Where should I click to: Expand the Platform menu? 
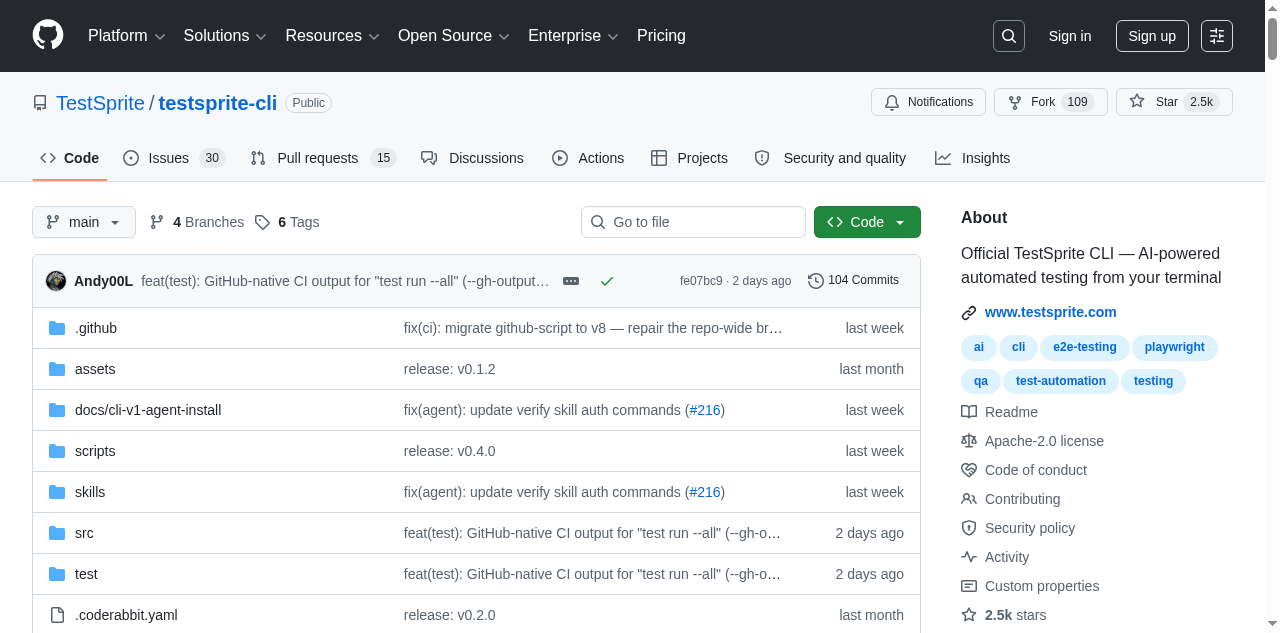tap(126, 36)
